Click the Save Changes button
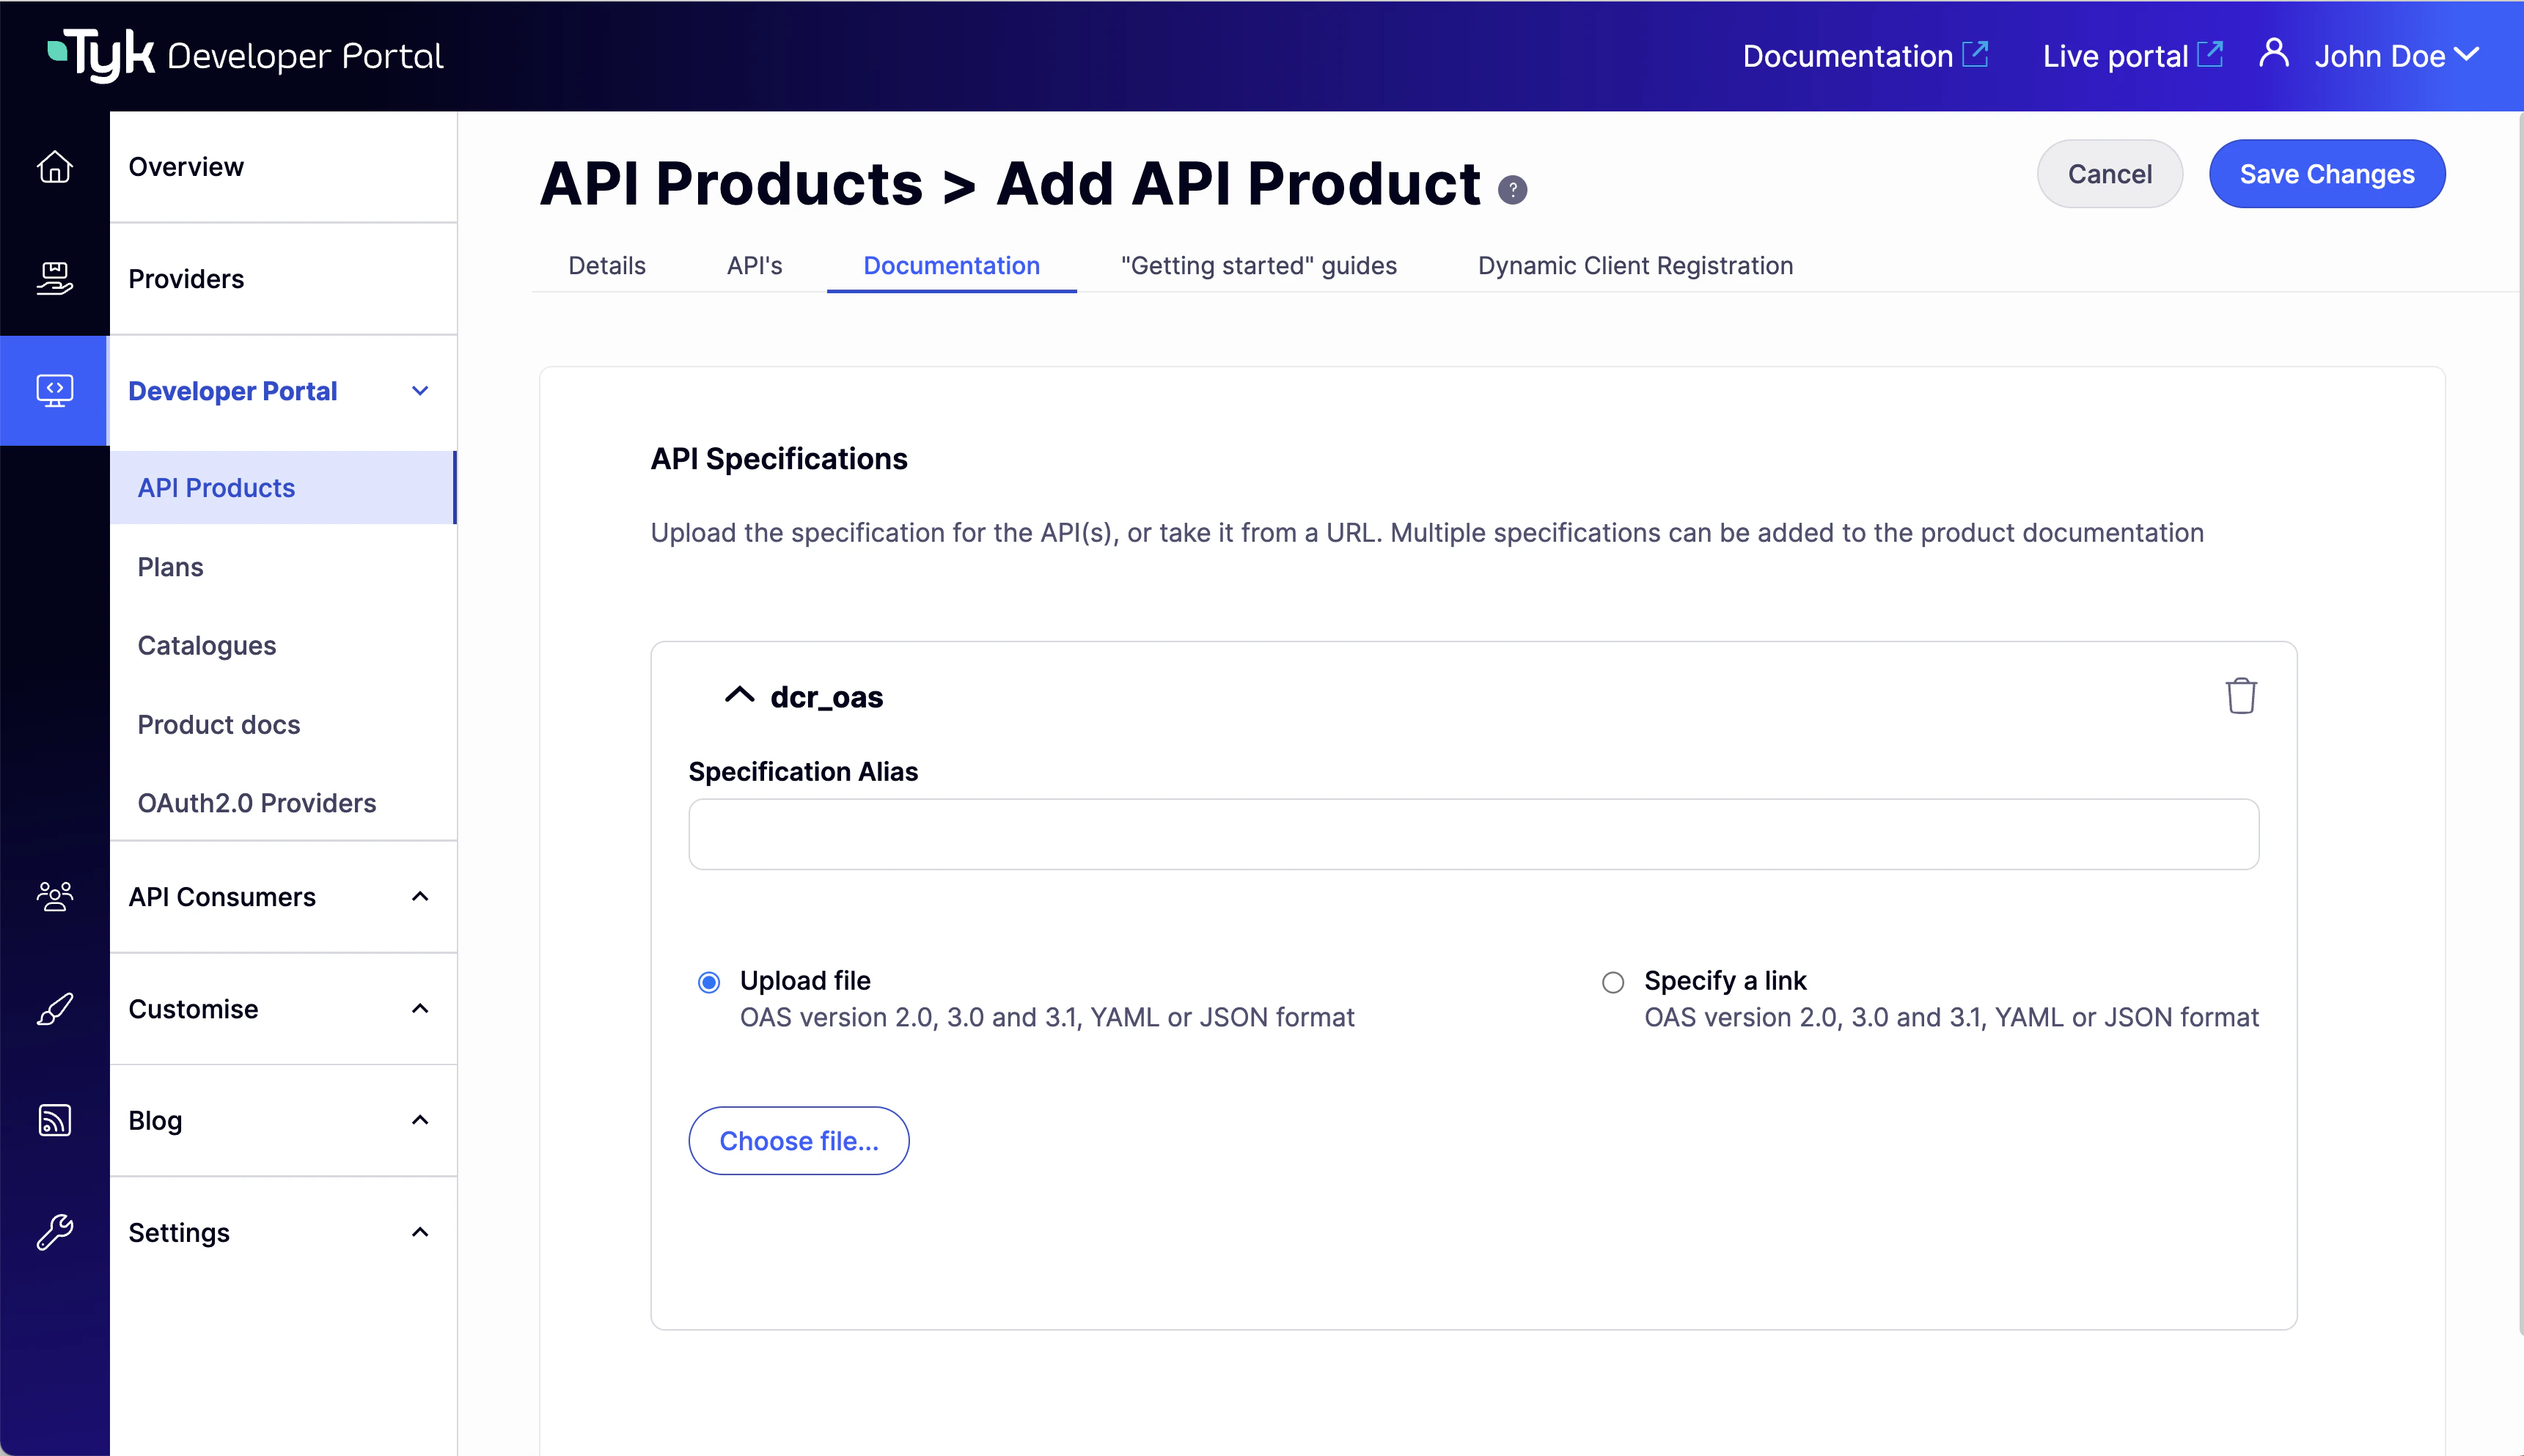Image resolution: width=2524 pixels, height=1456 pixels. (2327, 173)
